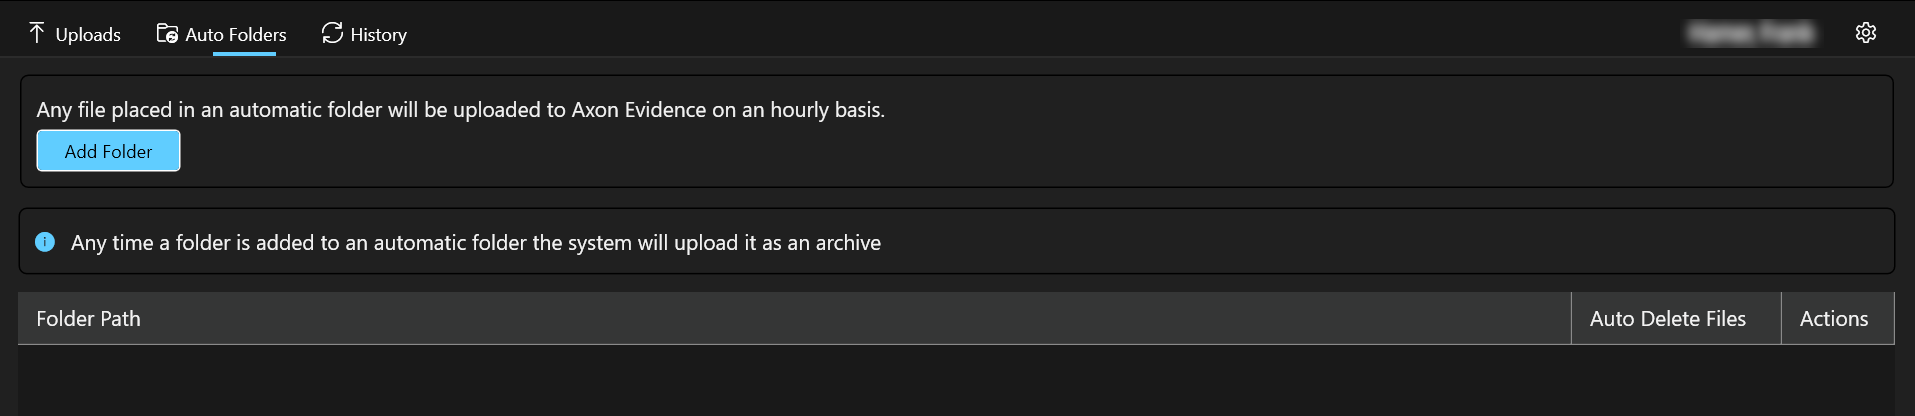Image resolution: width=1915 pixels, height=416 pixels.
Task: Open settings with the gear icon
Action: 1865,33
